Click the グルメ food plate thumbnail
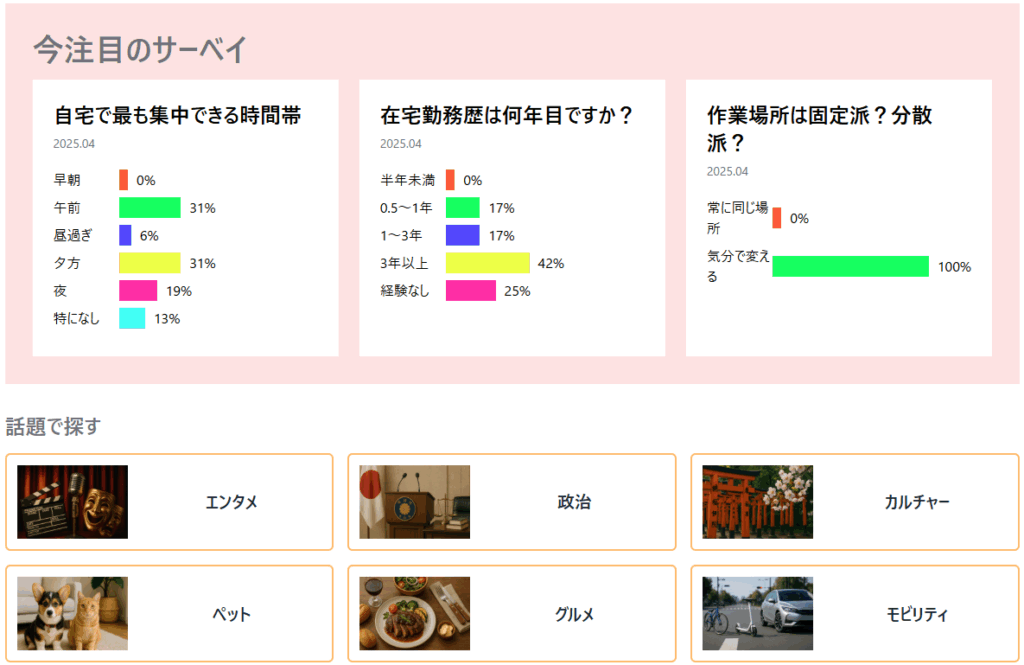Screen dimensions: 1024x665 click(414, 613)
